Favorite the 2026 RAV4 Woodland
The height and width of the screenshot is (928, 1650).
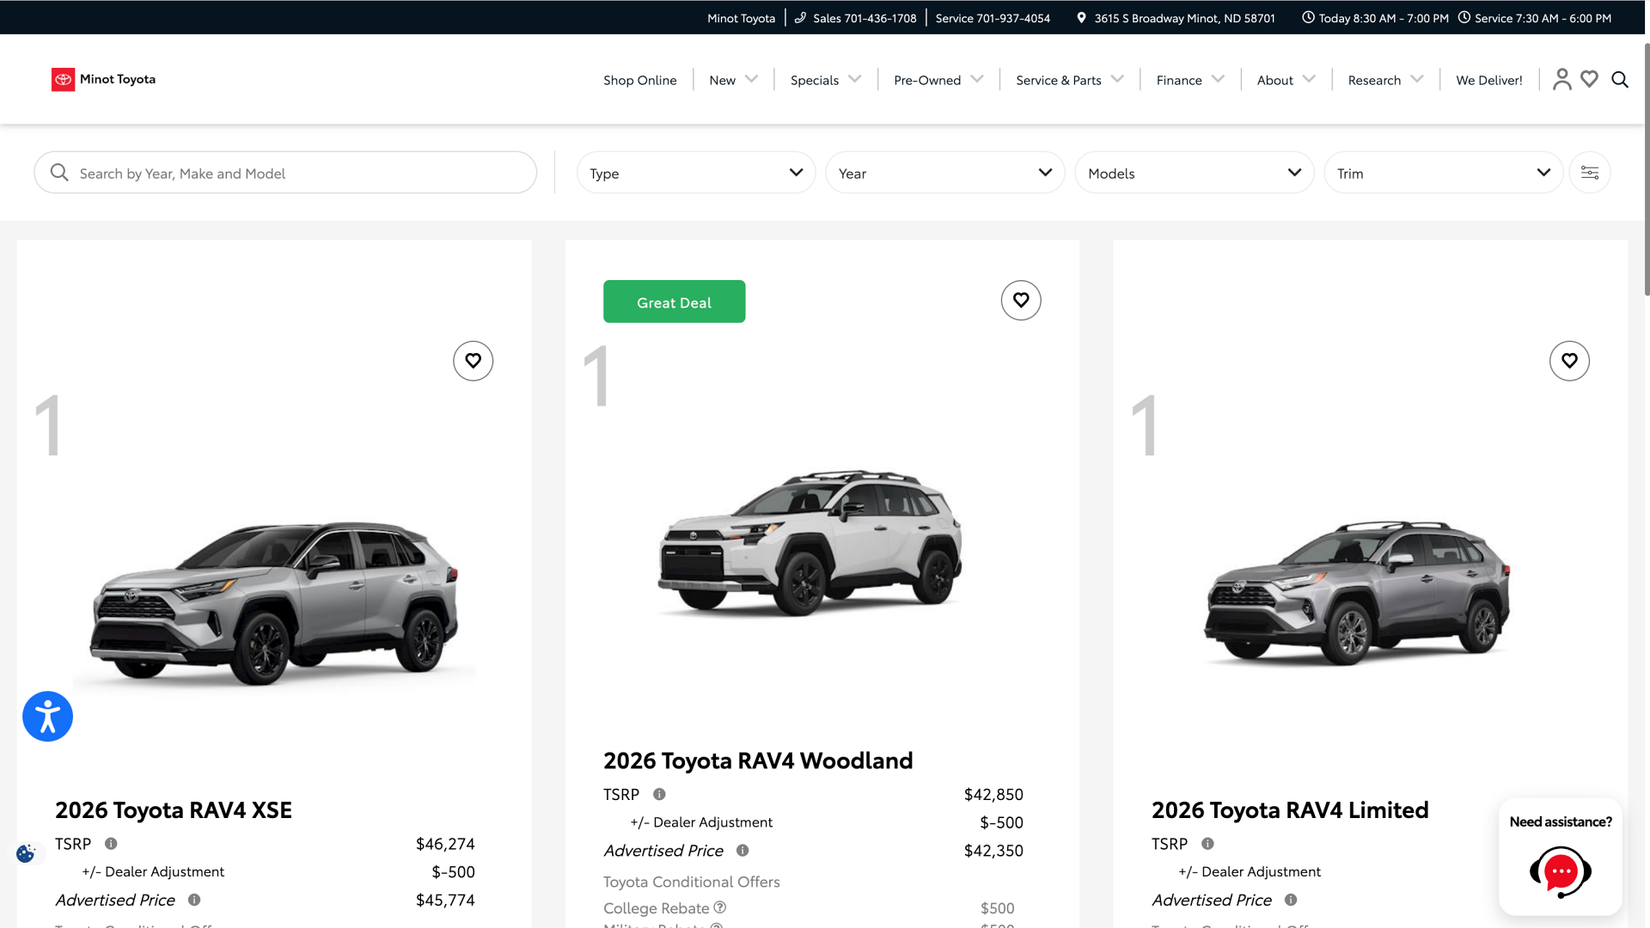(x=1021, y=300)
